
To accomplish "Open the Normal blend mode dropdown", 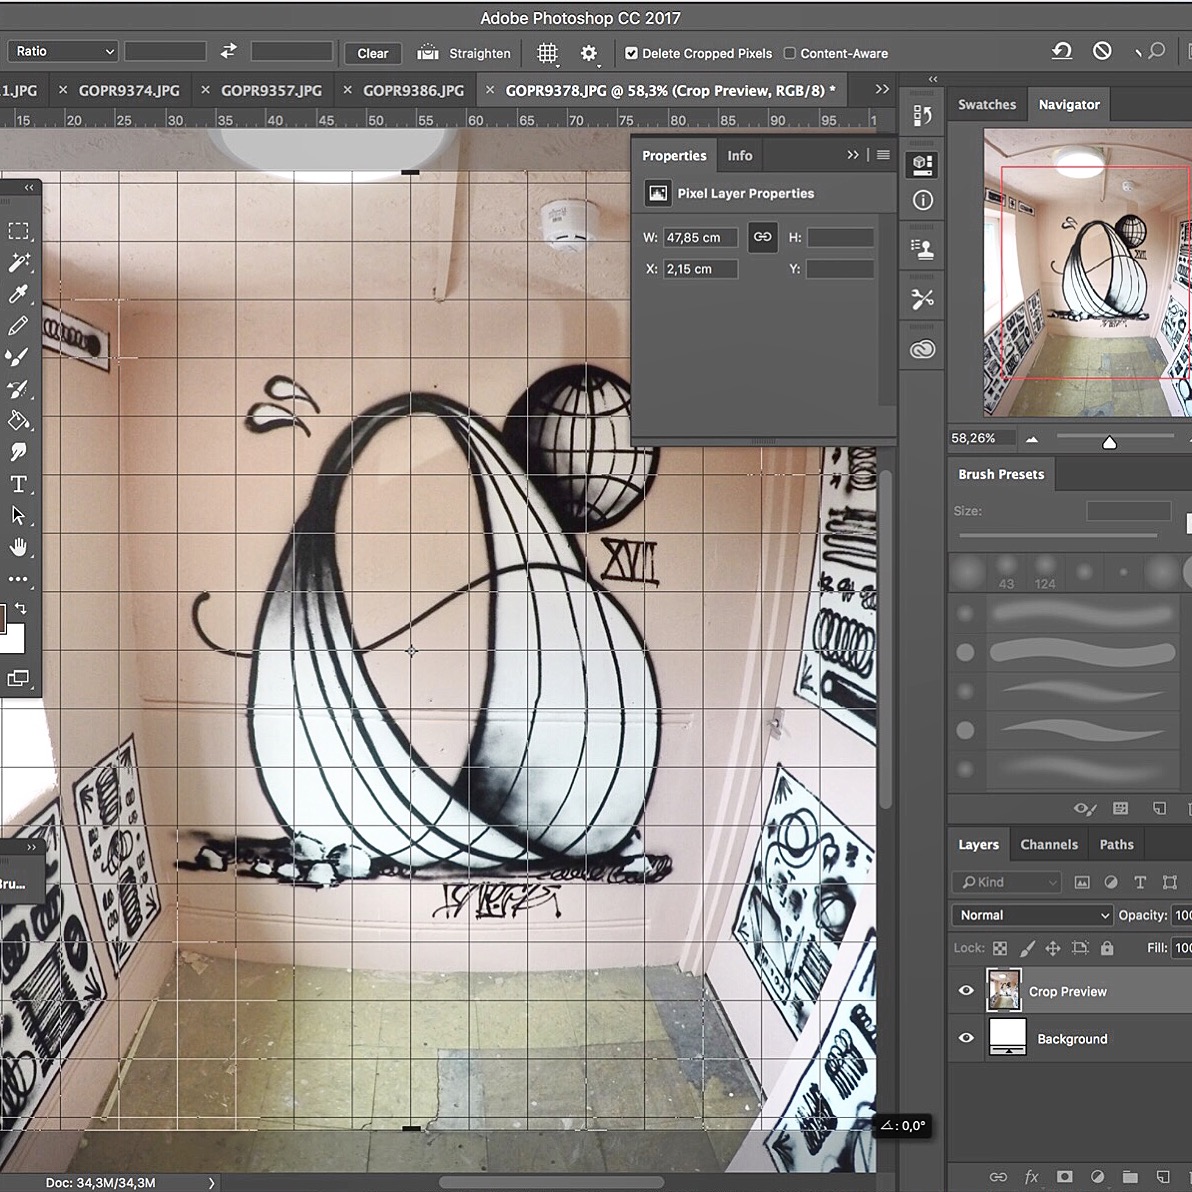I will pyautogui.click(x=1031, y=915).
